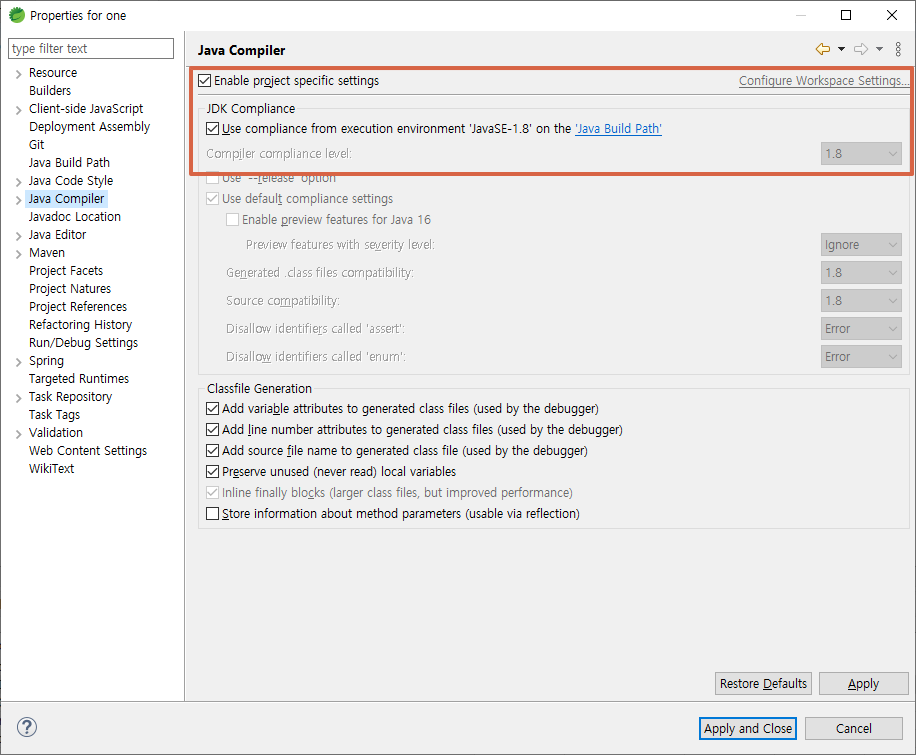The width and height of the screenshot is (916, 755).
Task: Select Targeted Runtimes page
Action: point(79,379)
